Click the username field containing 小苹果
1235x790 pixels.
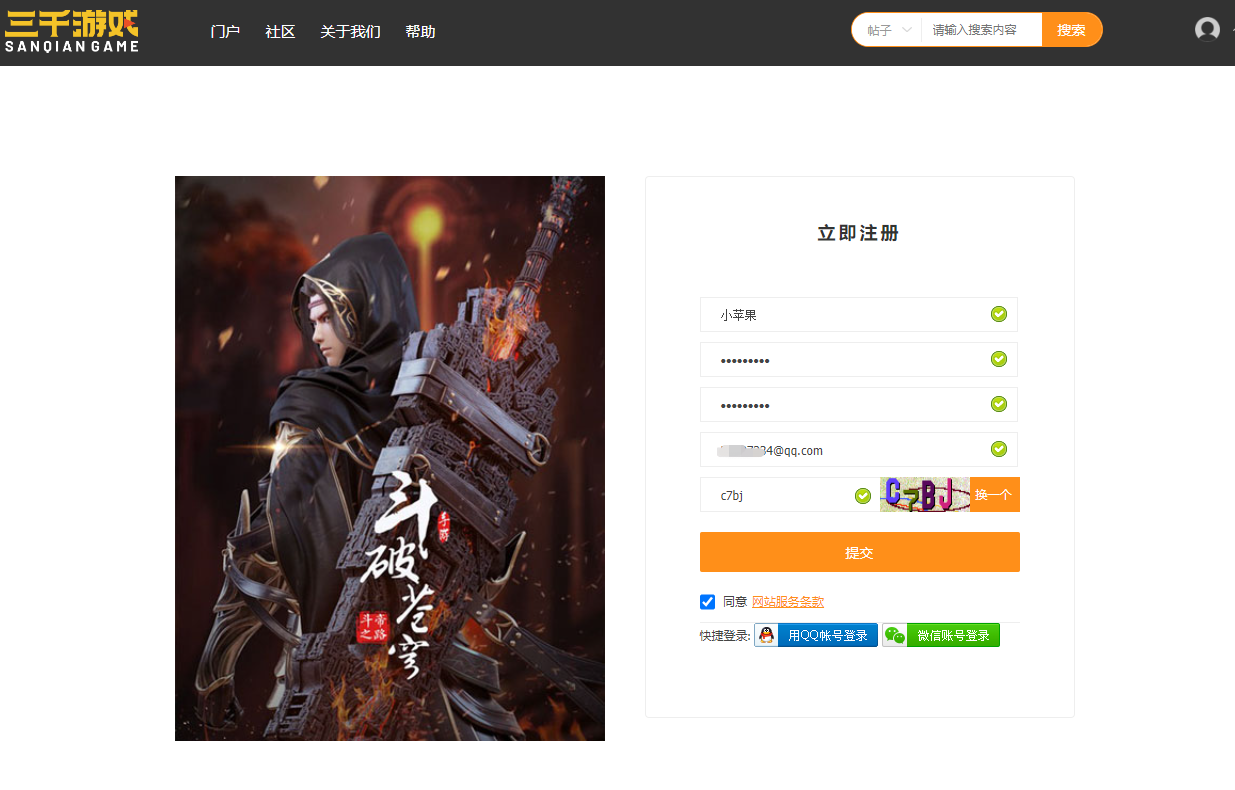859,314
